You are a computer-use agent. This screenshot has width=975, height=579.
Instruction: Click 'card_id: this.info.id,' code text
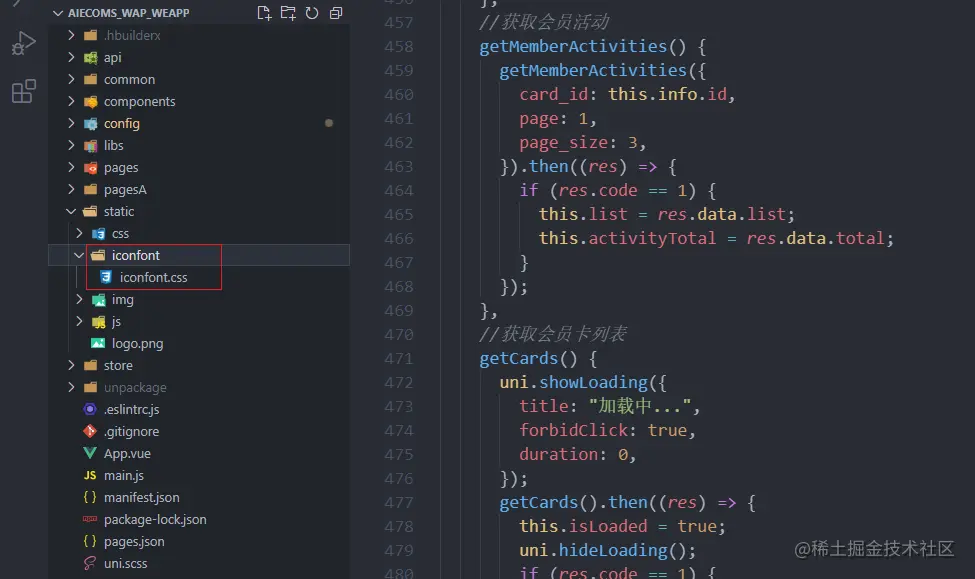tap(627, 95)
